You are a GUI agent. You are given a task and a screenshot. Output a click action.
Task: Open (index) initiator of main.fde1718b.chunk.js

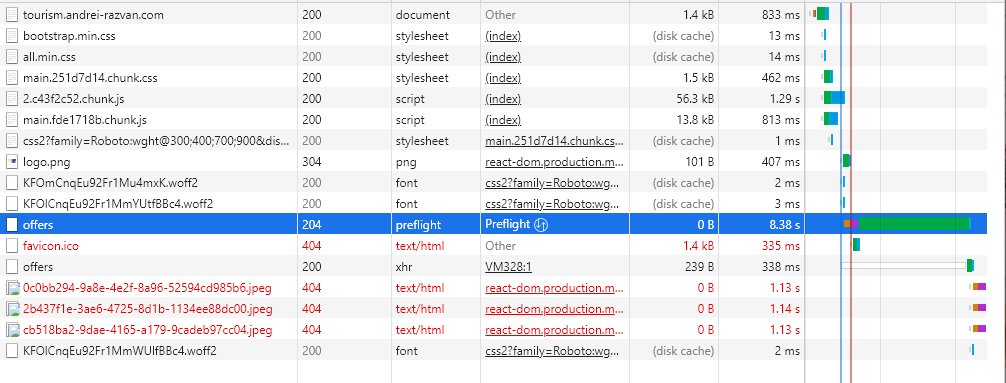coord(503,120)
